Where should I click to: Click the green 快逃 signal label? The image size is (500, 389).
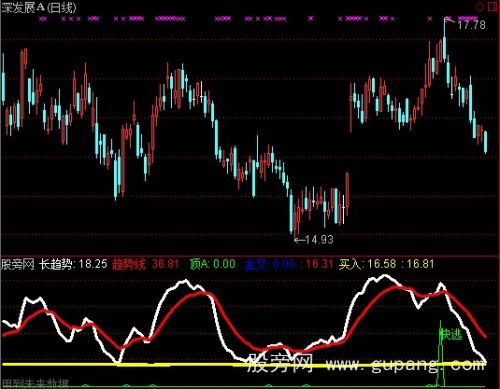(451, 334)
